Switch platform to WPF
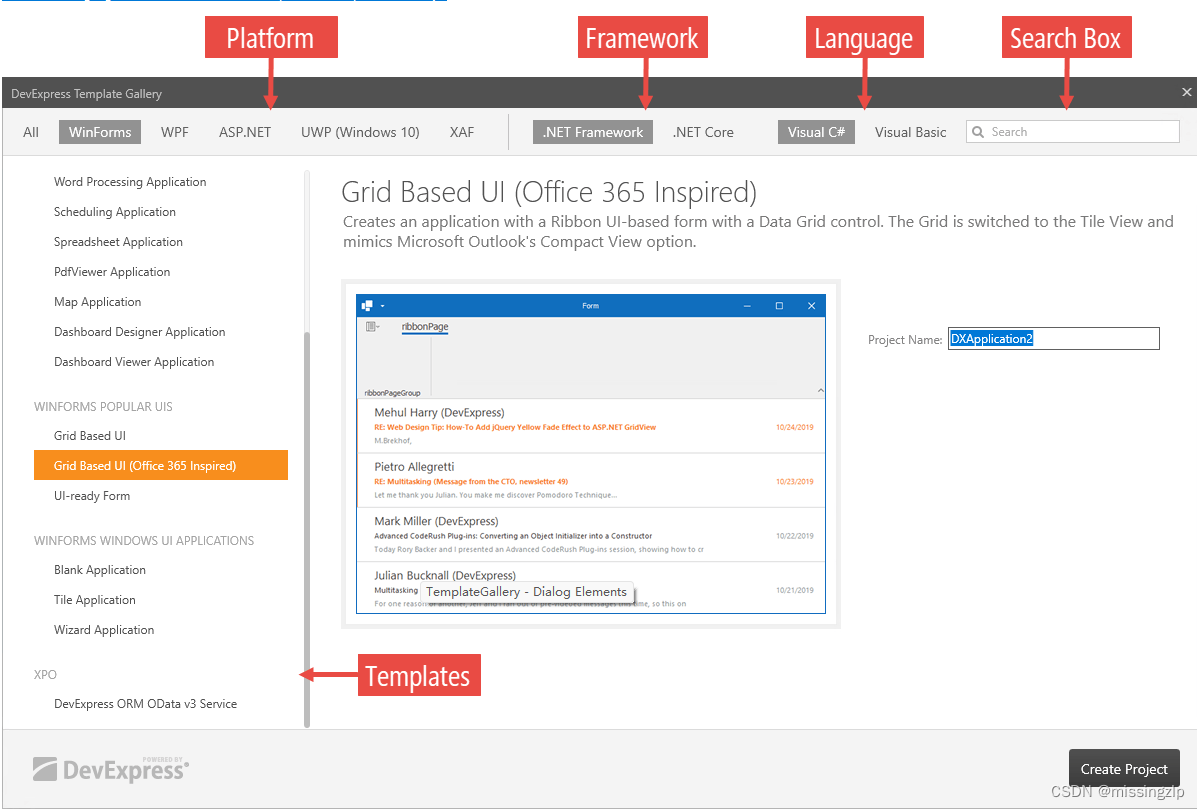Screen dimensions: 1200x810 pos(175,132)
